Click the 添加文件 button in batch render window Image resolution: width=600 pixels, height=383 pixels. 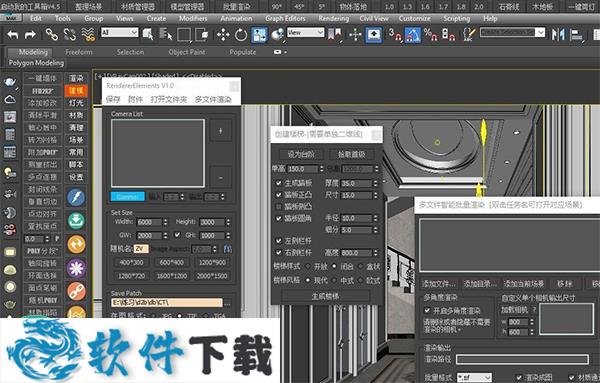click(x=439, y=284)
